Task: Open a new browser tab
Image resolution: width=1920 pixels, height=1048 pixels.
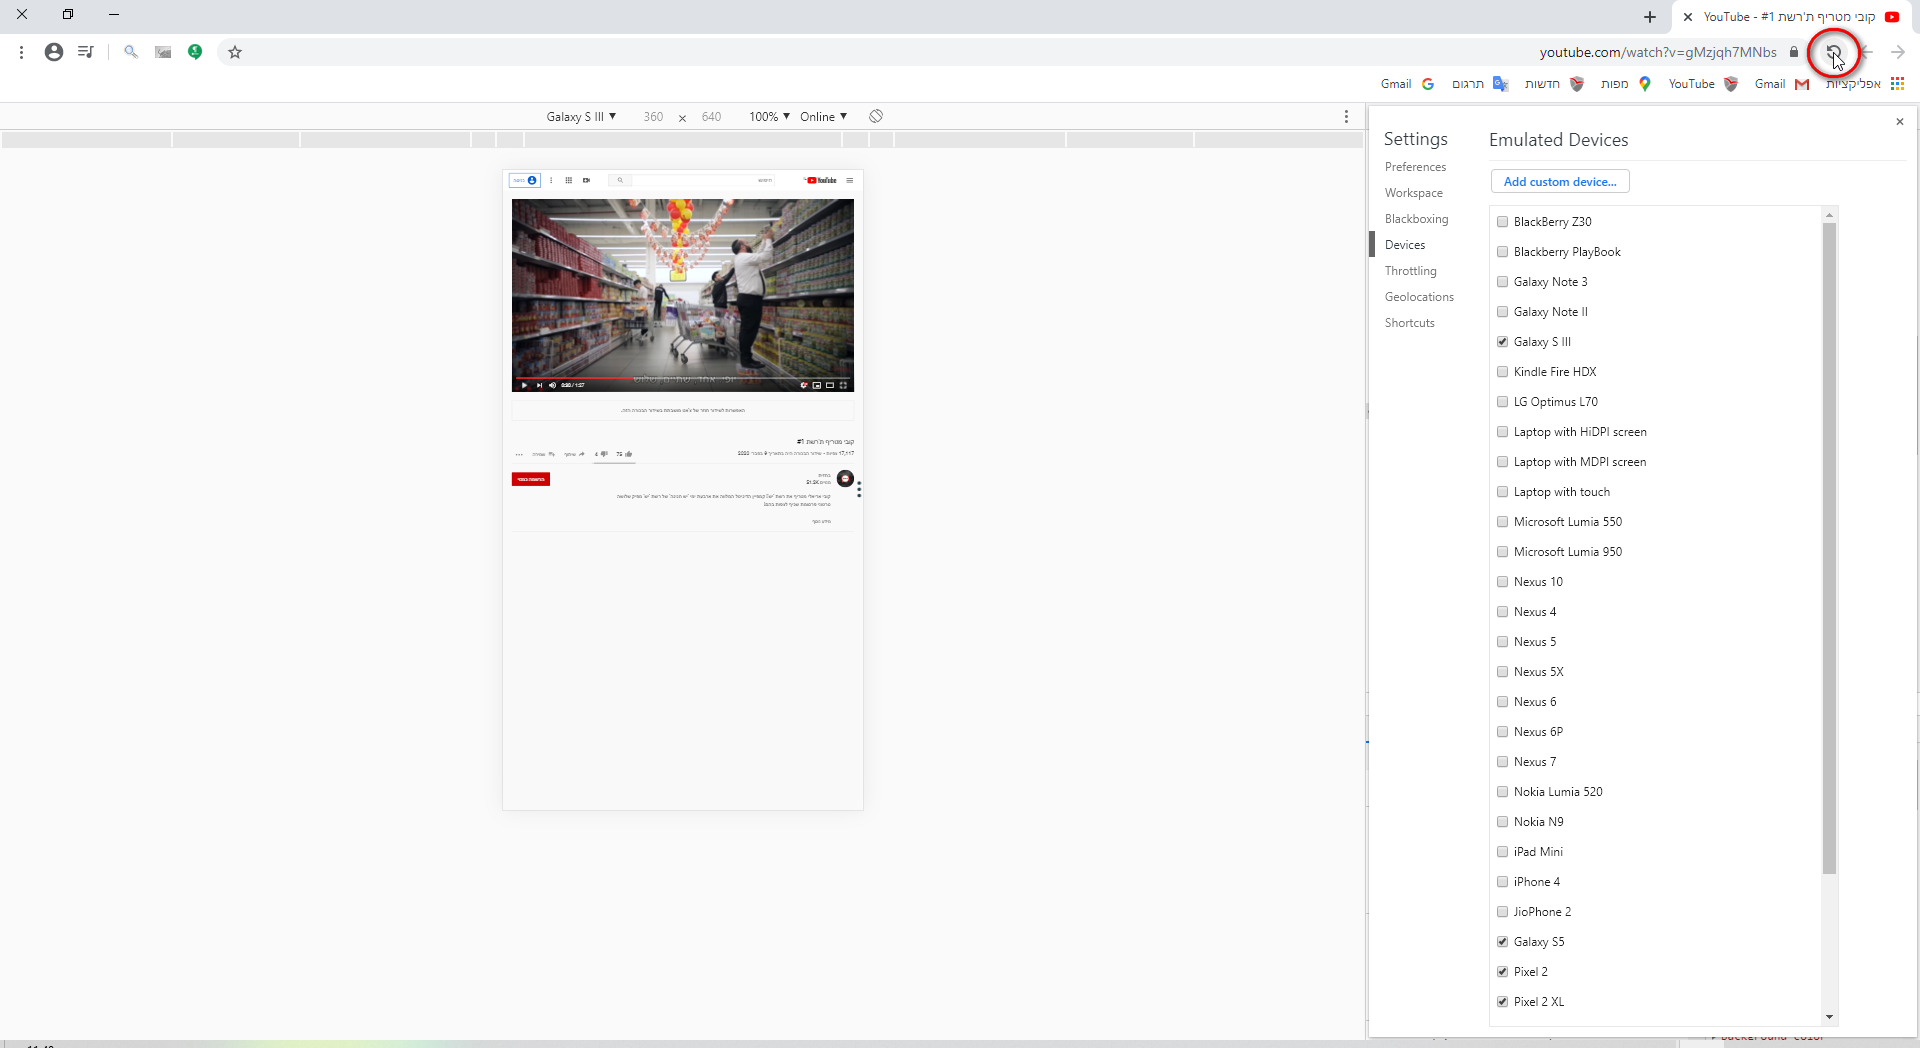Action: [1649, 17]
